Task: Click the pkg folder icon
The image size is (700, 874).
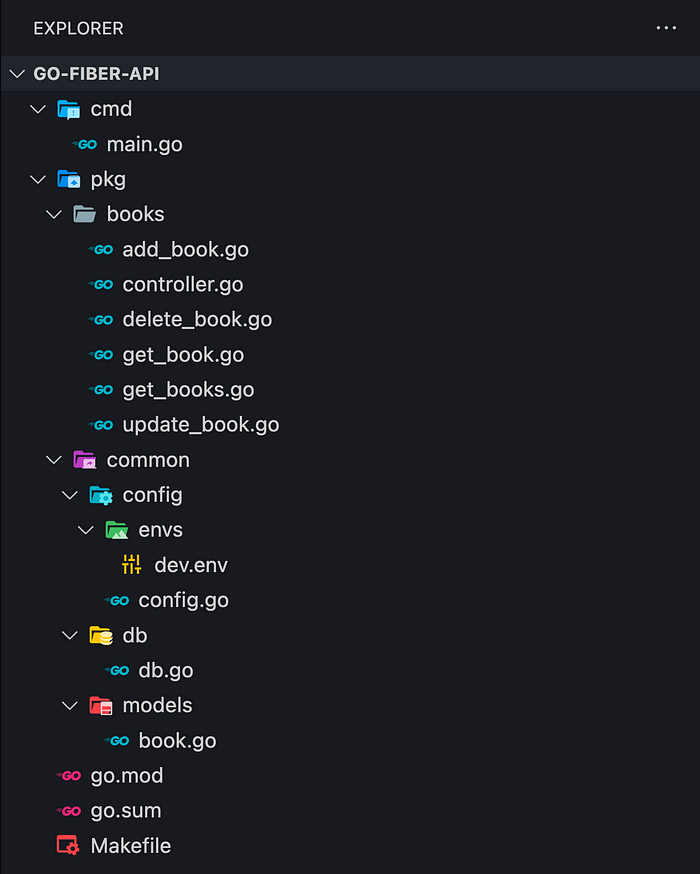Action: (69, 179)
